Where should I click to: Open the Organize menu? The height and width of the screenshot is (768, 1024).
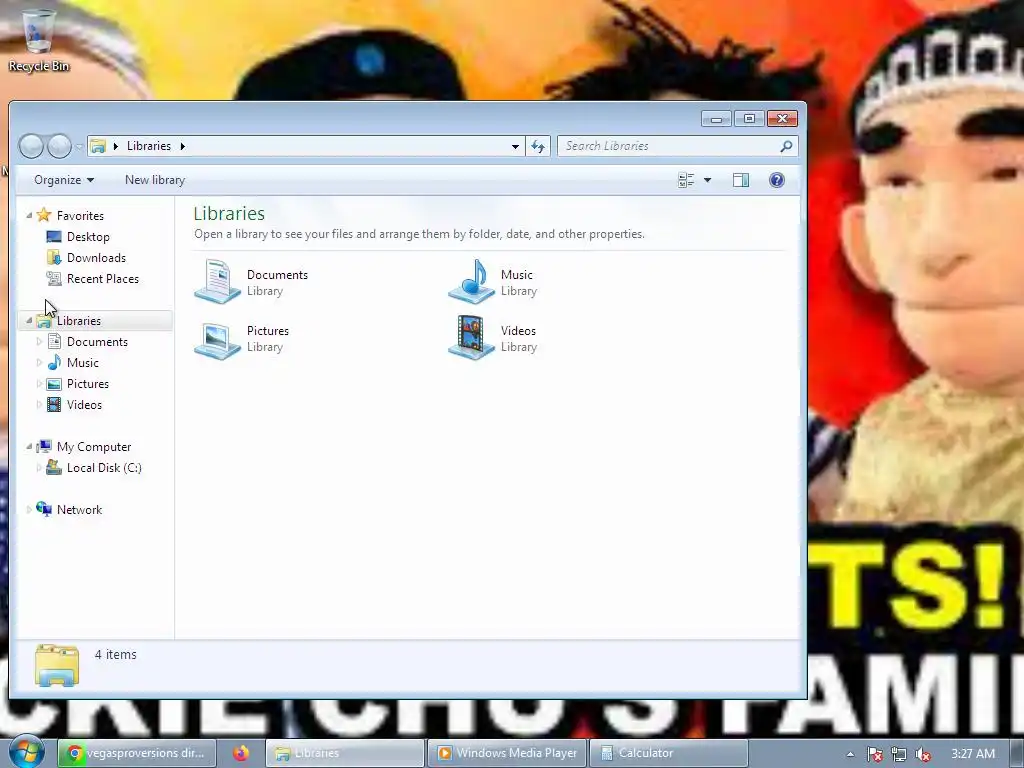point(63,180)
